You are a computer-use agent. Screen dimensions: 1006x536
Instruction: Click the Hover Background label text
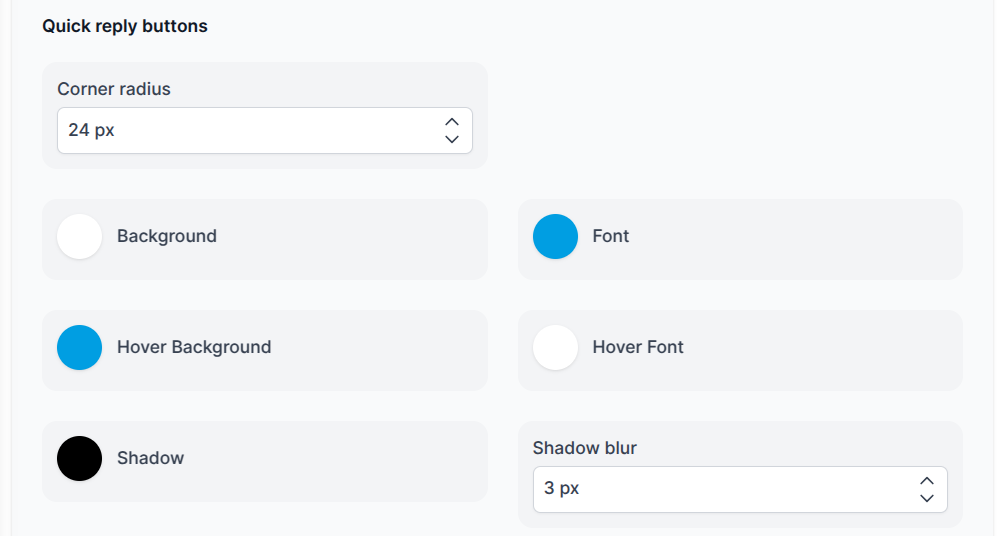point(194,347)
